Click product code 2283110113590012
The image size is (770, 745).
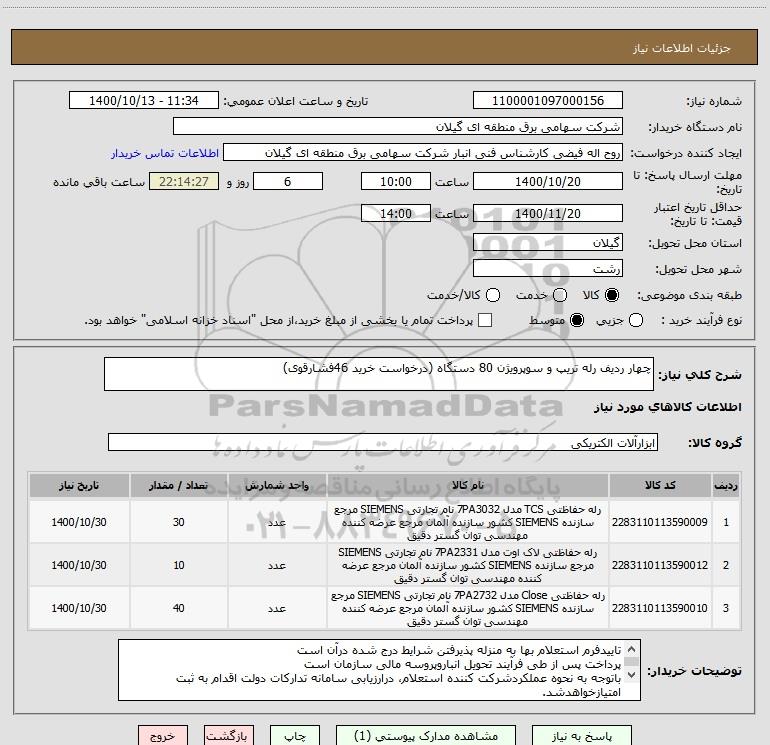(660, 565)
